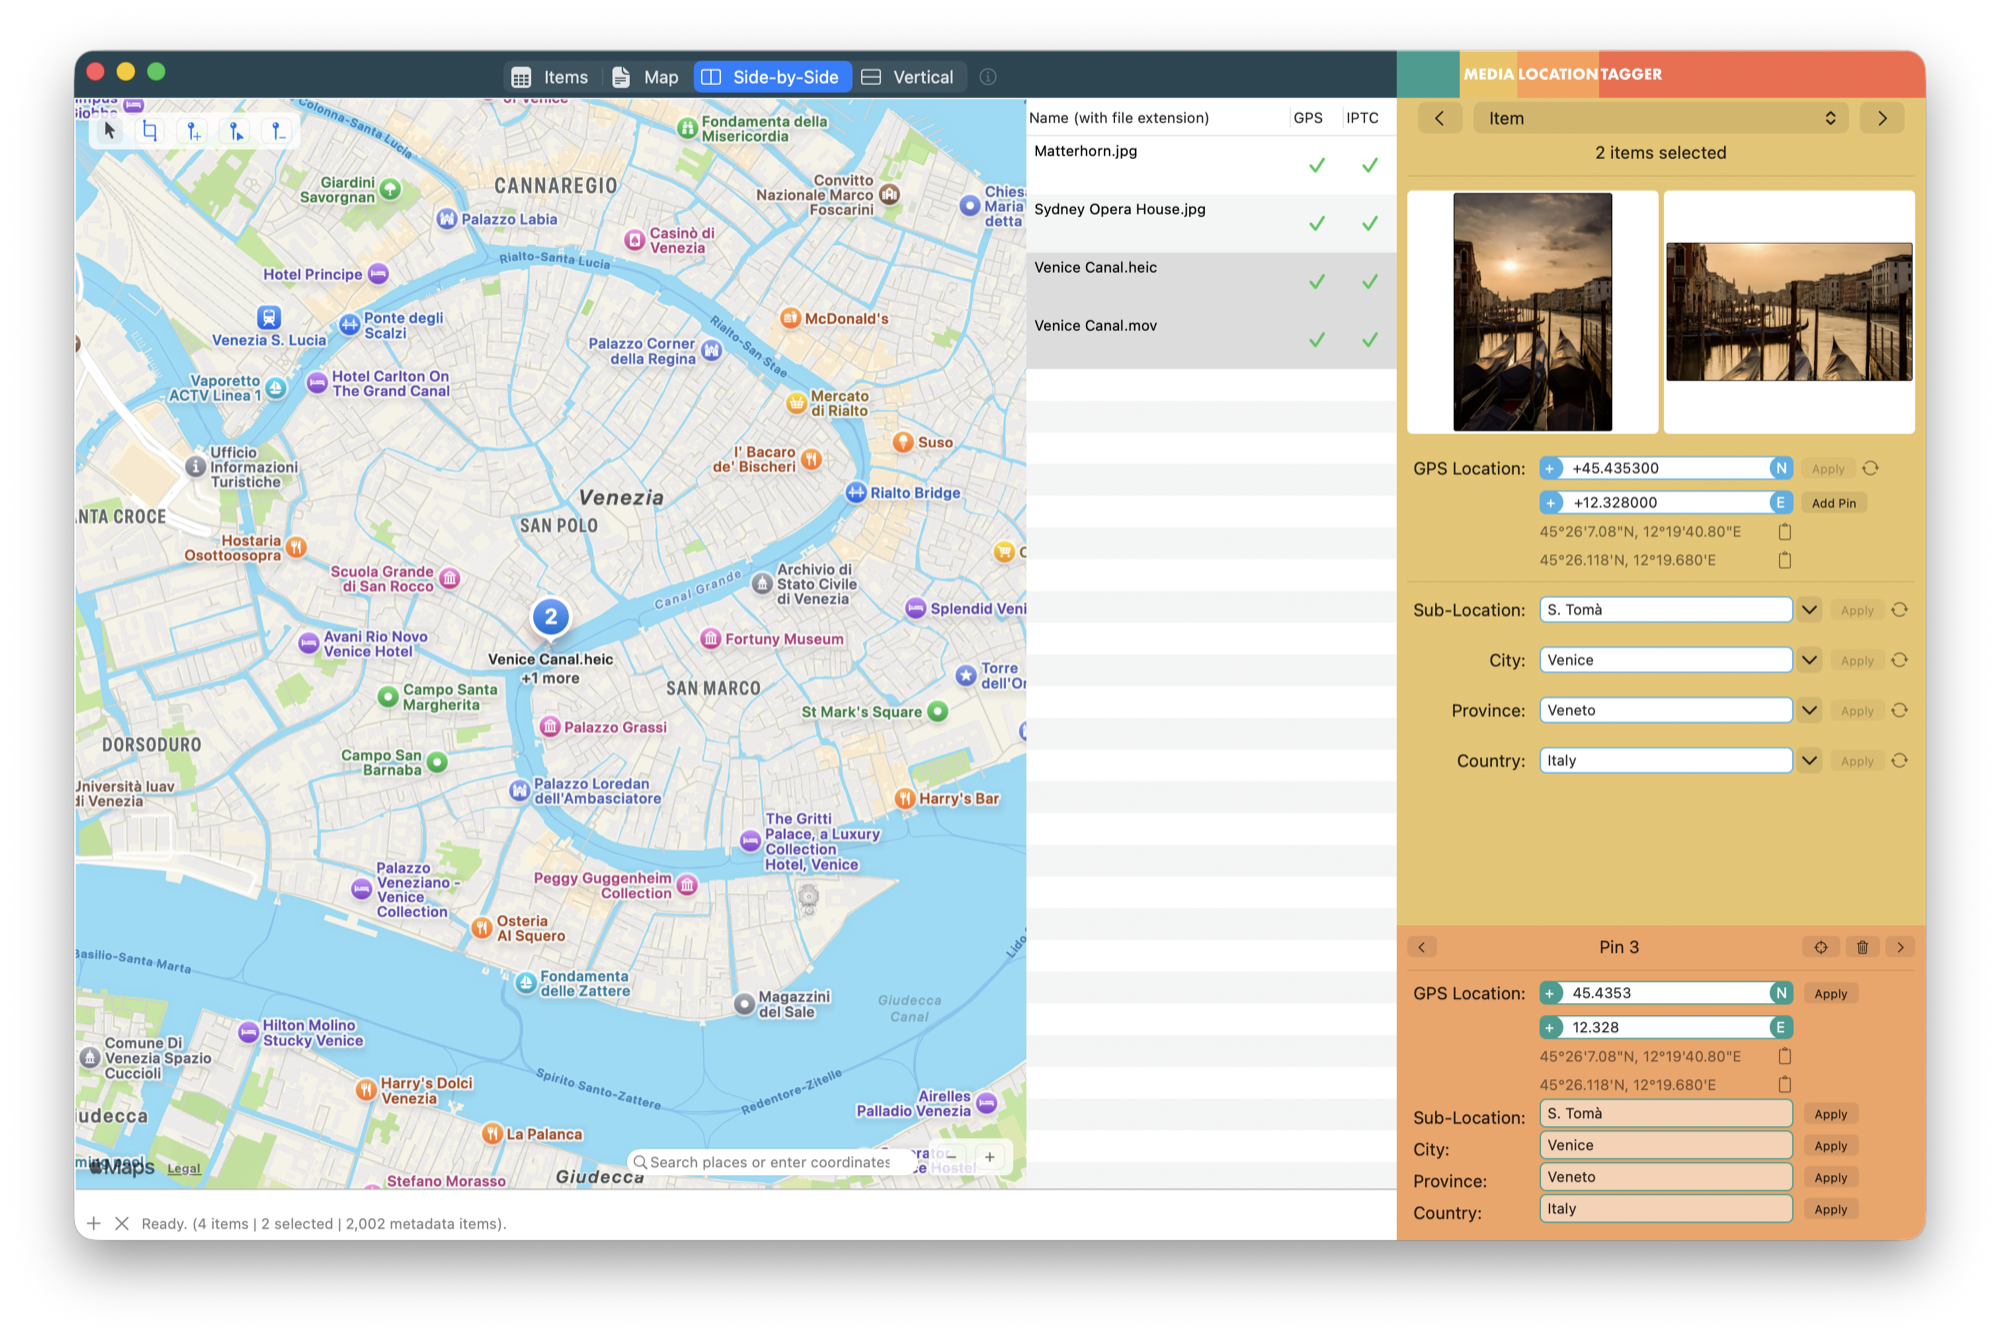The image size is (2000, 1338).
Task: Add files with plus icon in status bar
Action: pos(94,1223)
